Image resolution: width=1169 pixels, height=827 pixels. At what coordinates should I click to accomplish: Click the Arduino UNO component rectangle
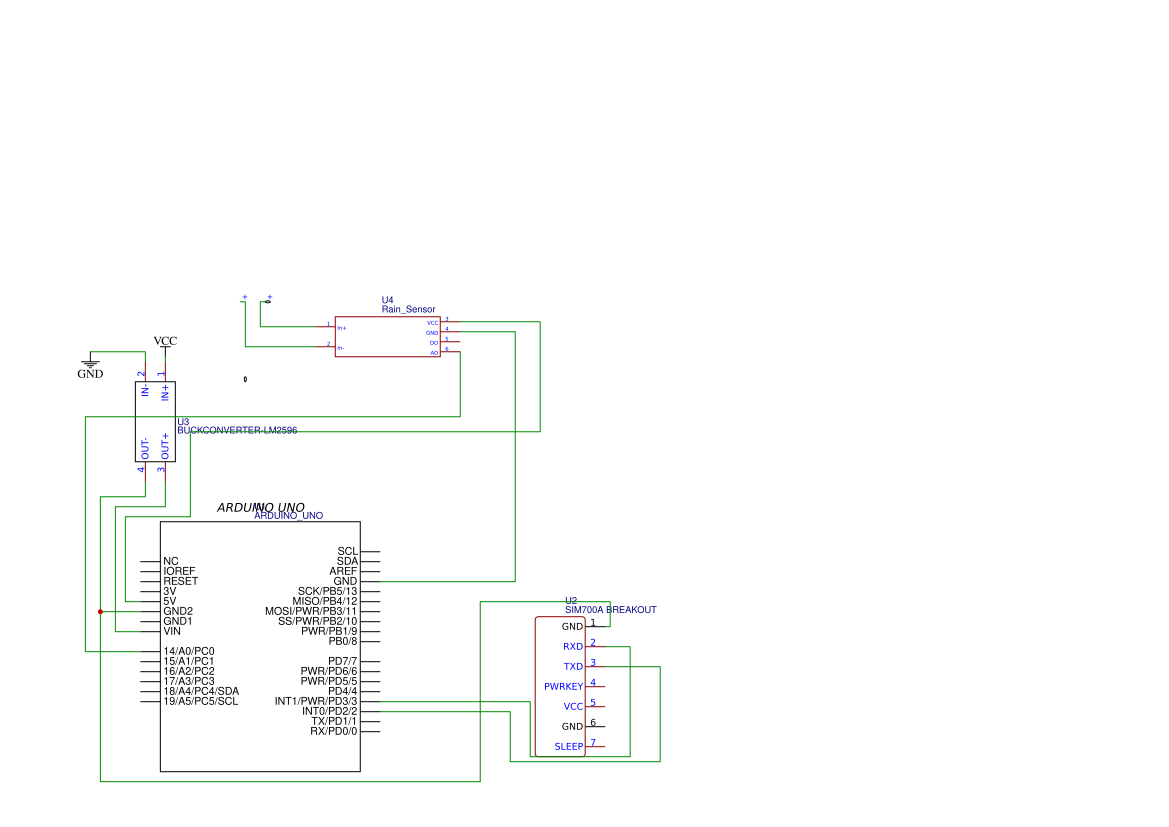(x=260, y=647)
